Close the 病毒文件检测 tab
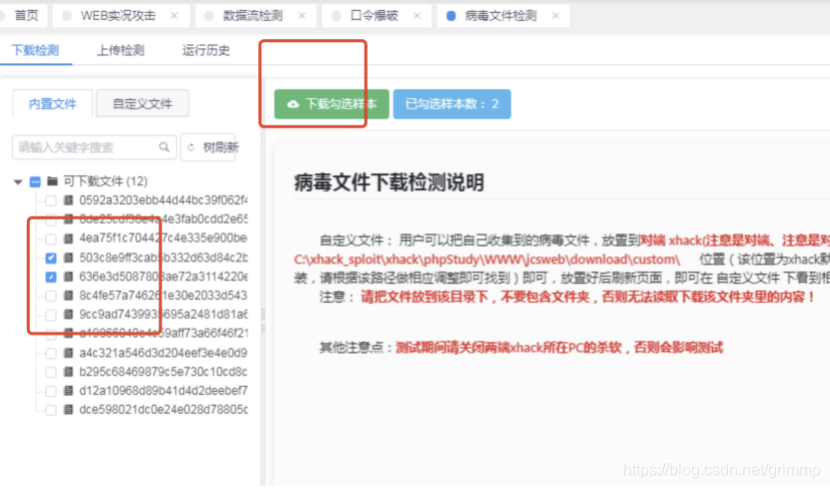This screenshot has width=830, height=488. [555, 16]
